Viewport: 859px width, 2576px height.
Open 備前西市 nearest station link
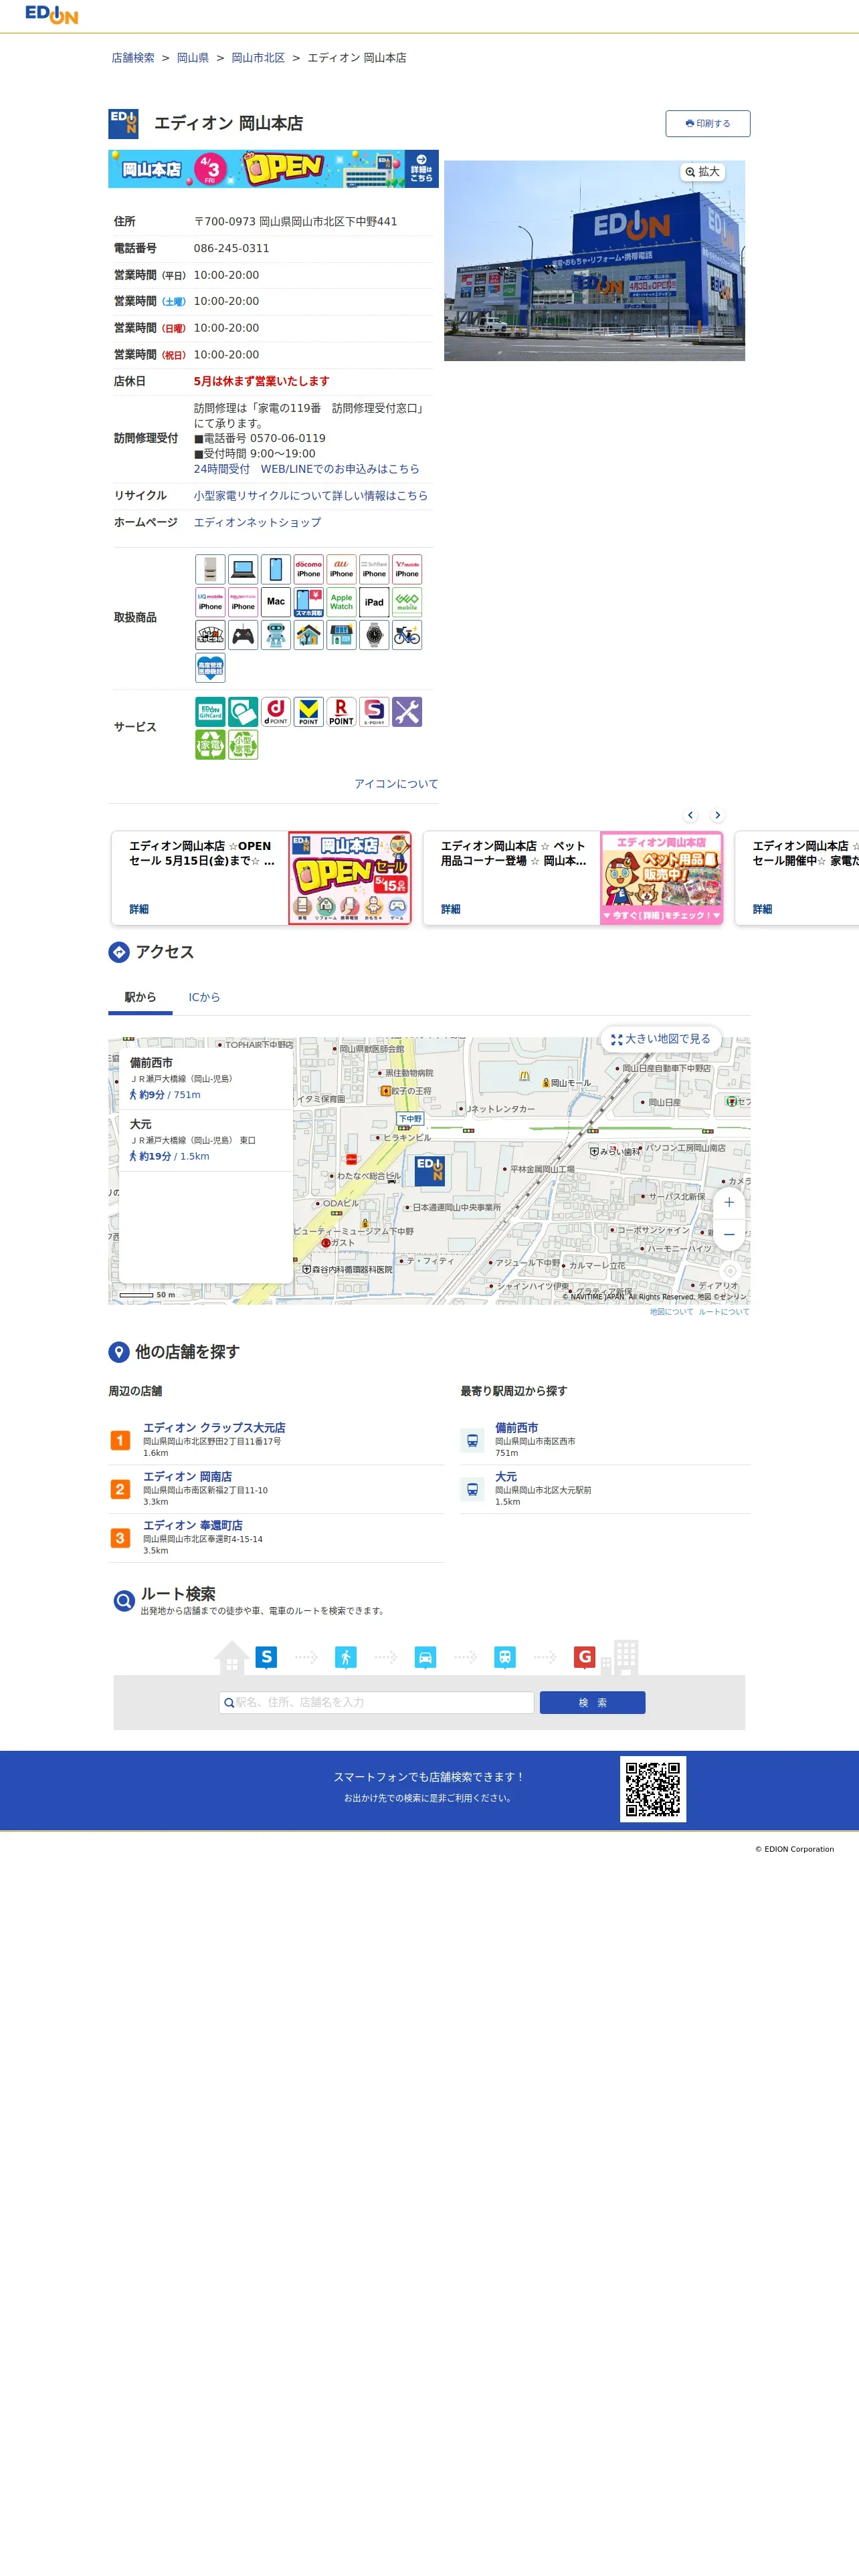[x=516, y=1428]
